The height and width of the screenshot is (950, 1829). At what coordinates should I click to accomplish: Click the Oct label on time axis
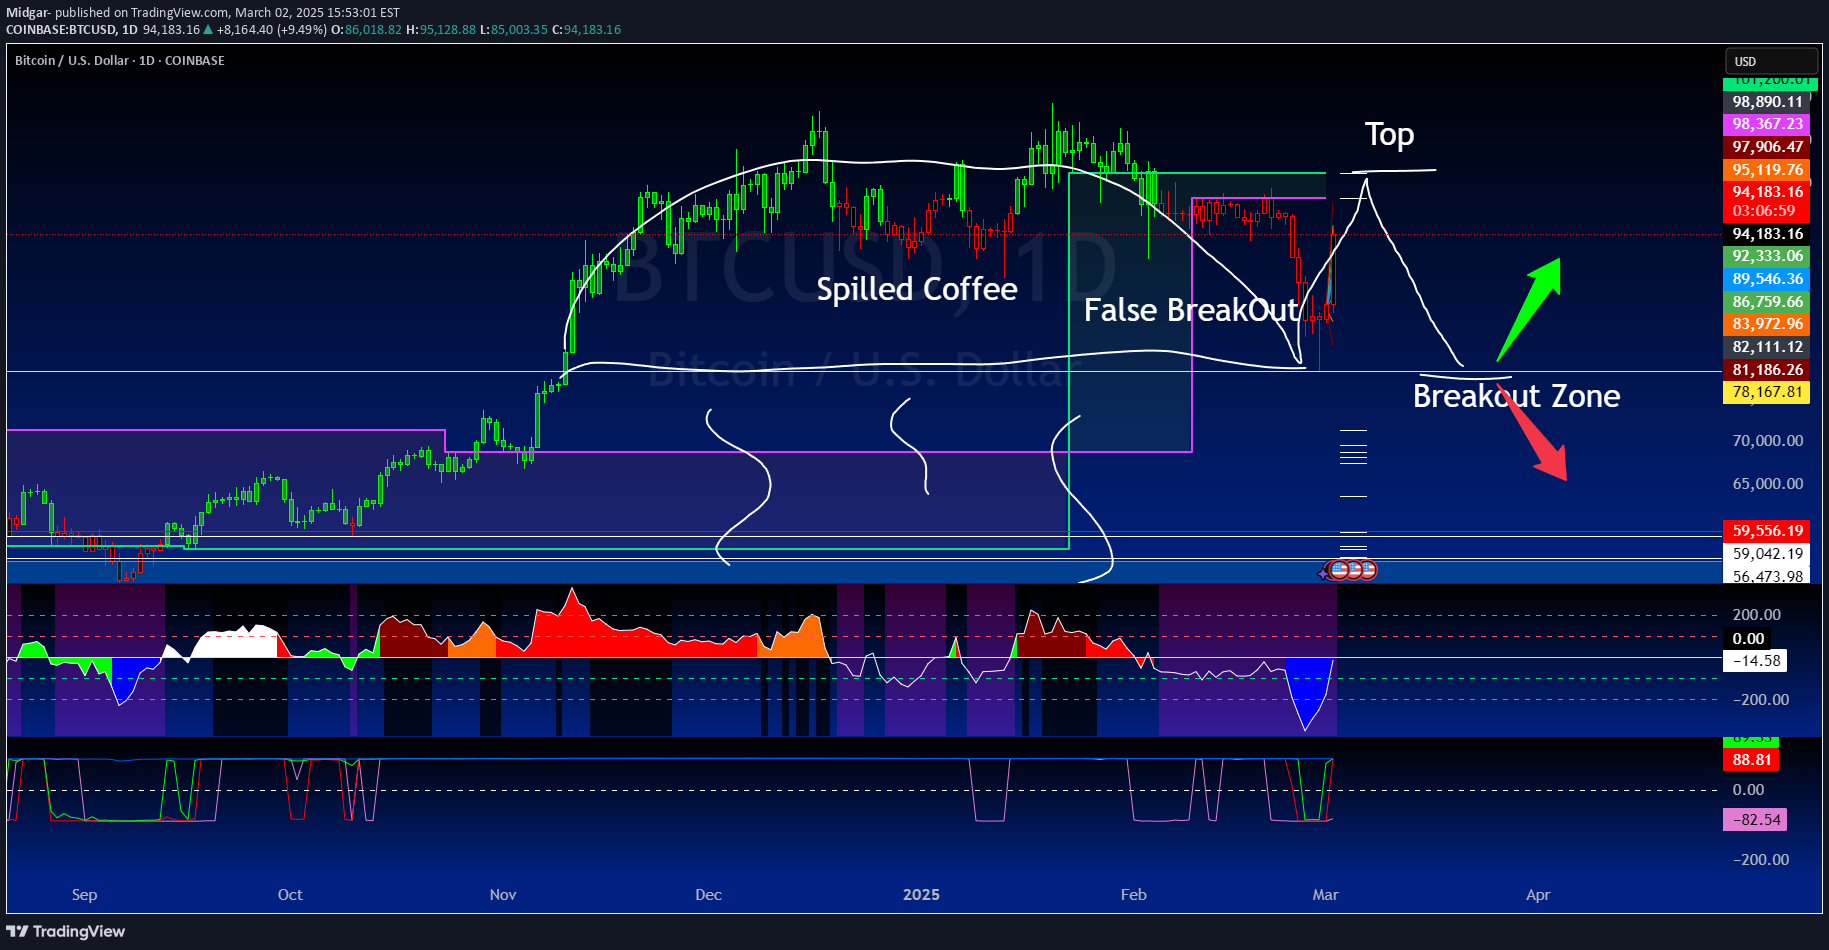[290, 895]
